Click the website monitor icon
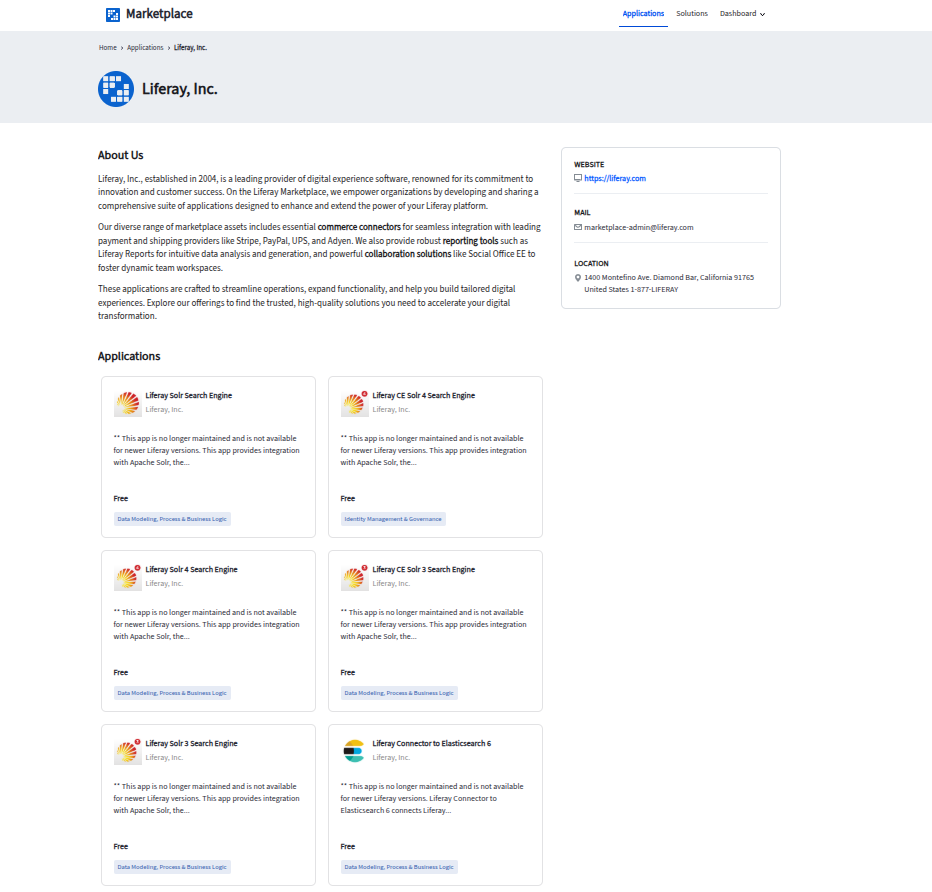 pyautogui.click(x=578, y=178)
